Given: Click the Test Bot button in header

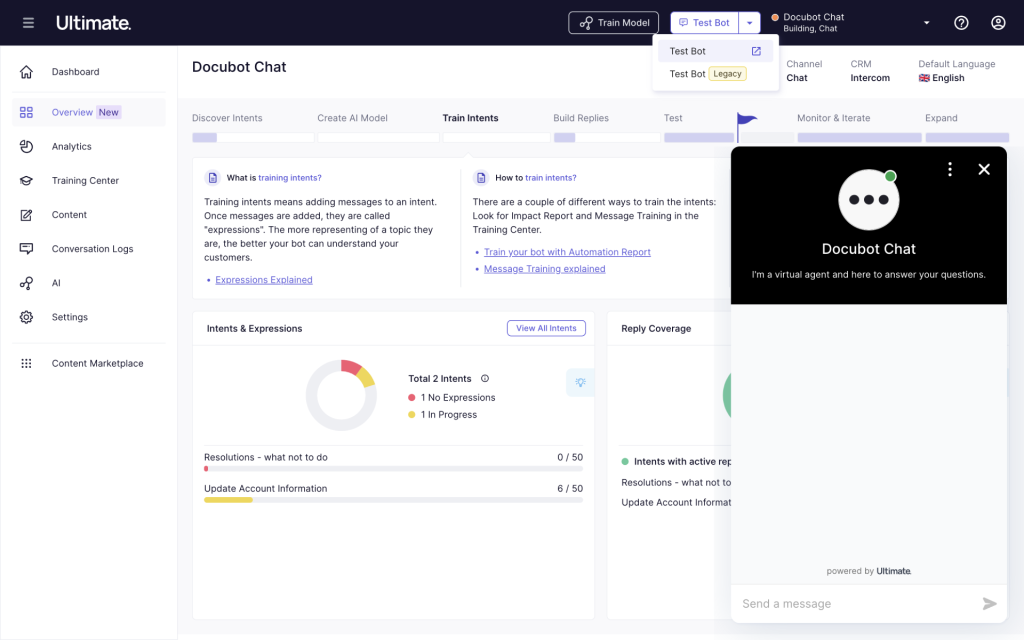Looking at the screenshot, I should click(x=705, y=23).
